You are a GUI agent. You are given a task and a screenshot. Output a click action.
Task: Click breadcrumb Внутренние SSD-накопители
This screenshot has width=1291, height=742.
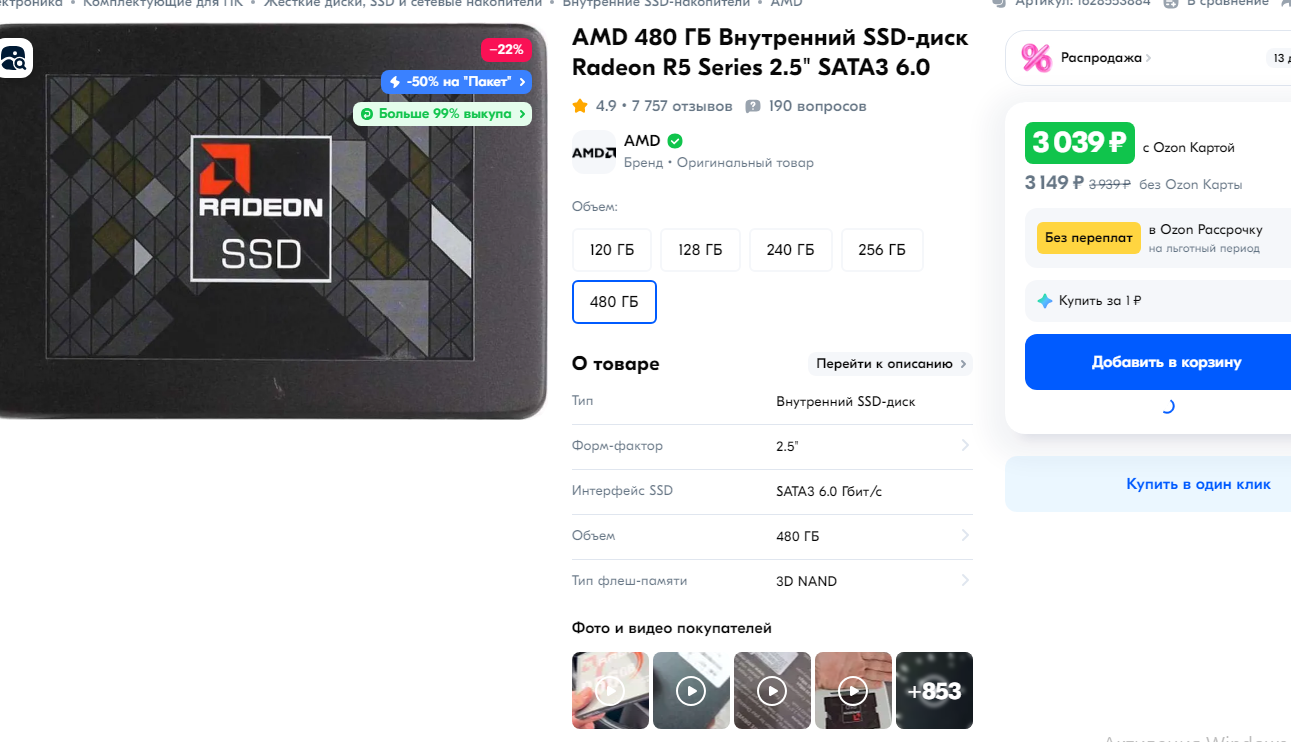click(x=656, y=3)
